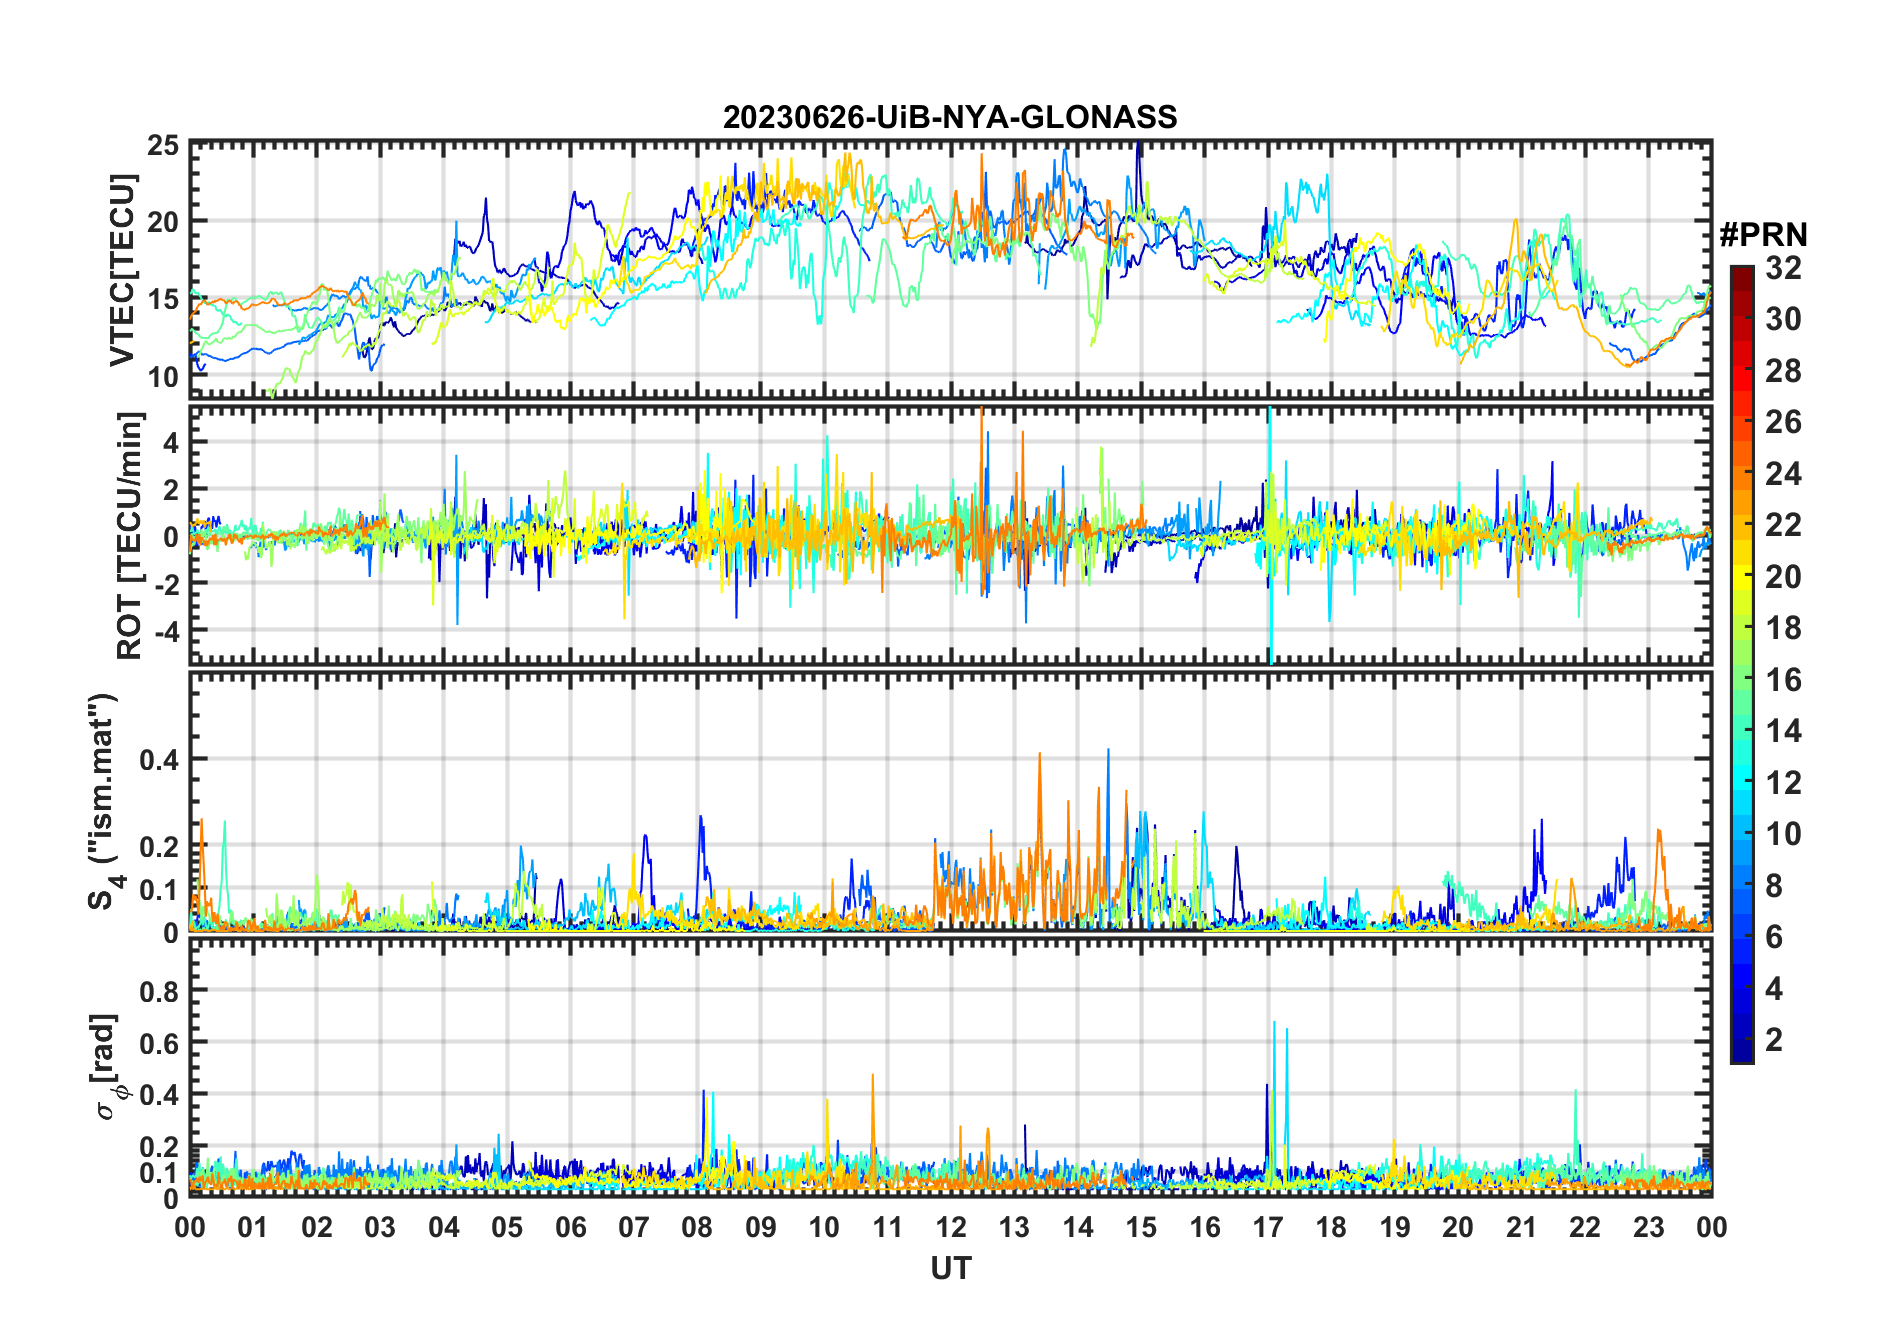Screen dimensions: 1902x1330
Task: Click colorbar tick label 26
Action: click(x=1783, y=422)
